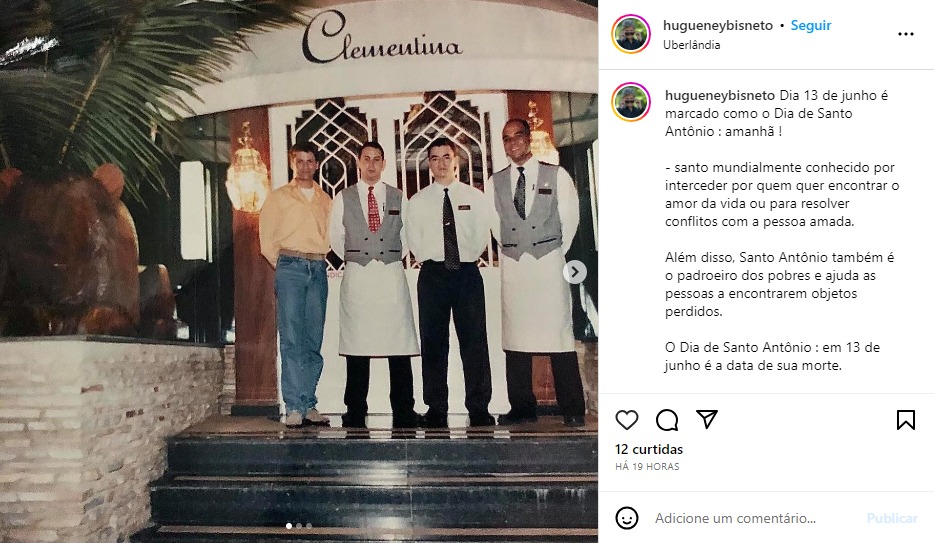Share the post with the paper plane icon

pyautogui.click(x=706, y=419)
